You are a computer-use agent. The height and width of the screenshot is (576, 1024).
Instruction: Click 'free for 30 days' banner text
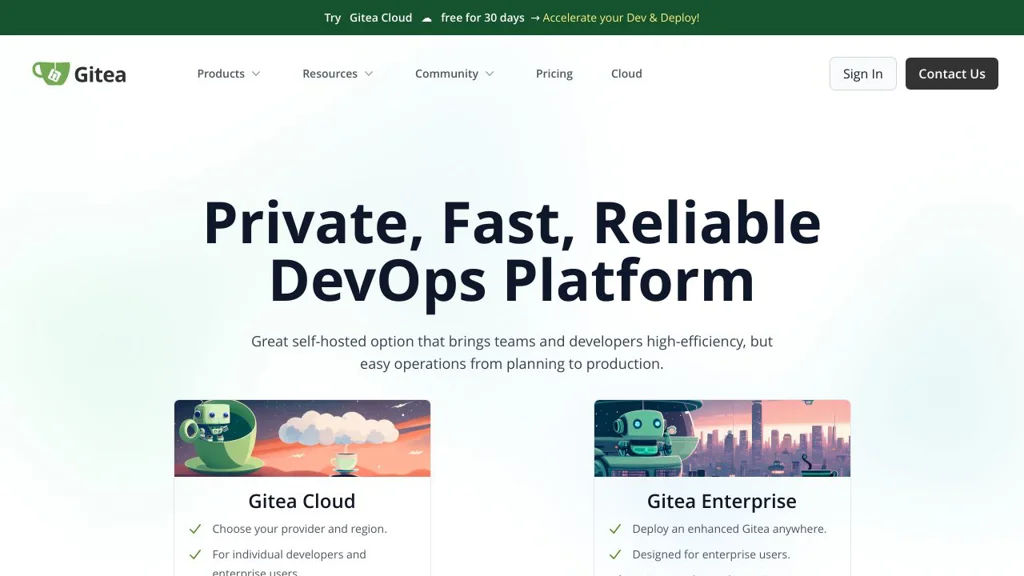coord(483,18)
